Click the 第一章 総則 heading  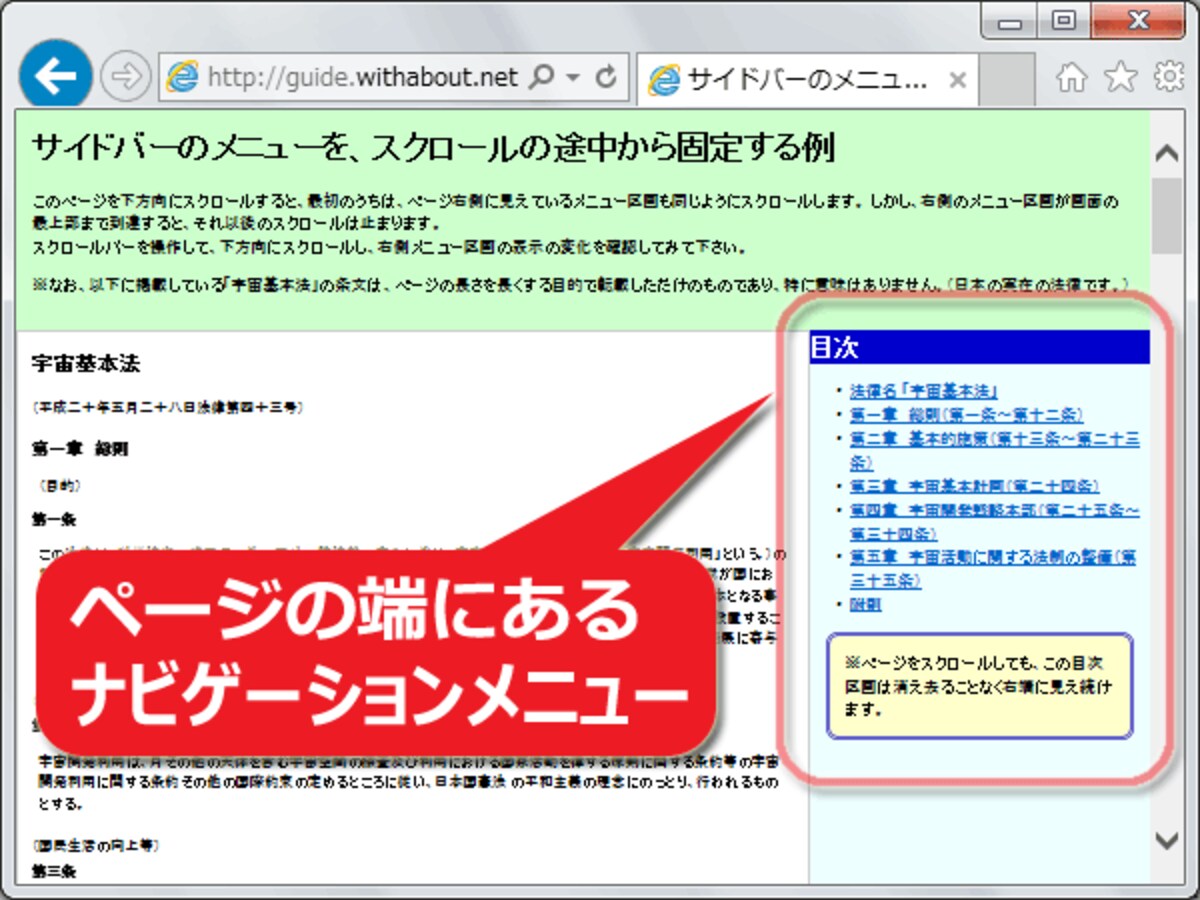tap(80, 449)
